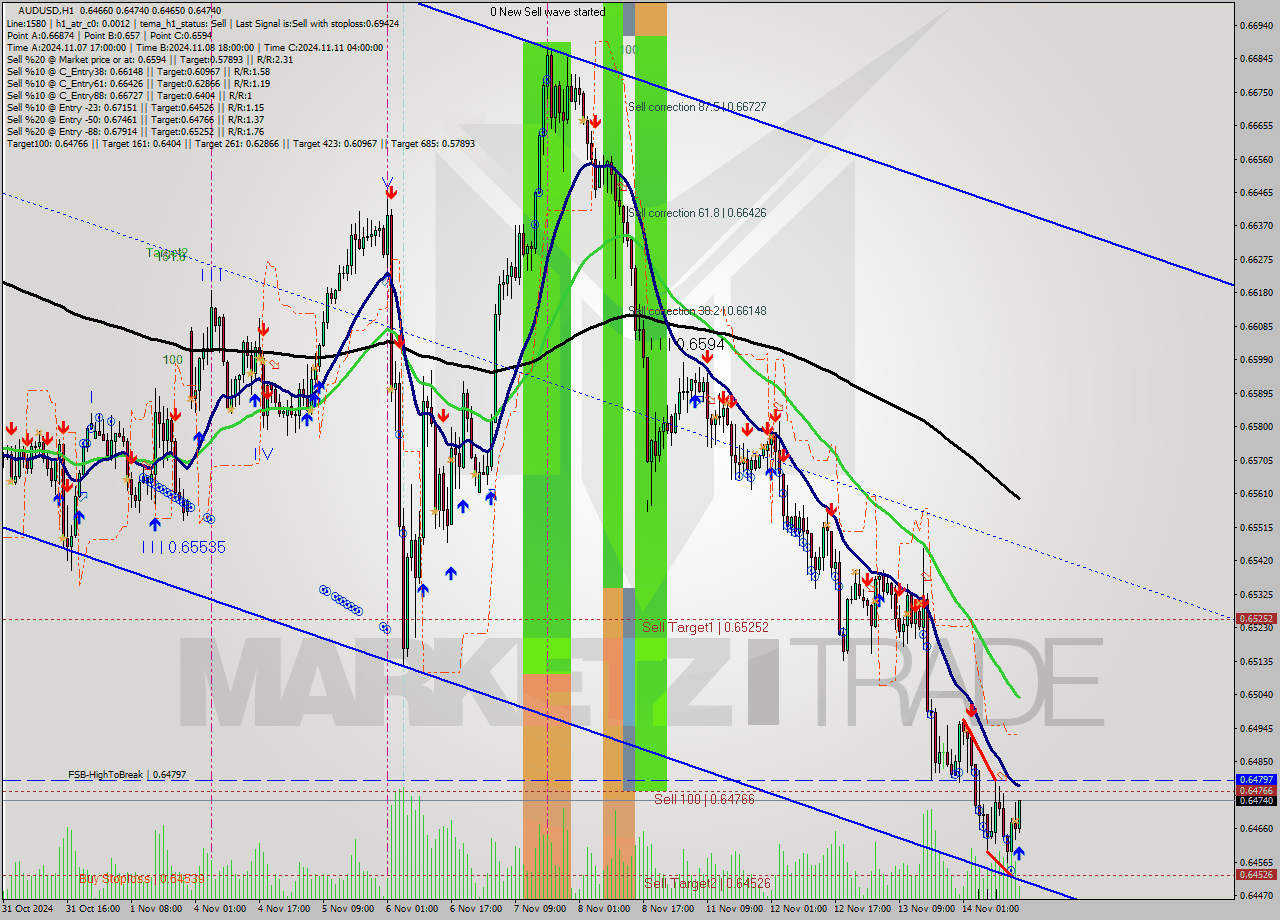Click the blue 0.64797 price tag on axis

tap(1256, 779)
